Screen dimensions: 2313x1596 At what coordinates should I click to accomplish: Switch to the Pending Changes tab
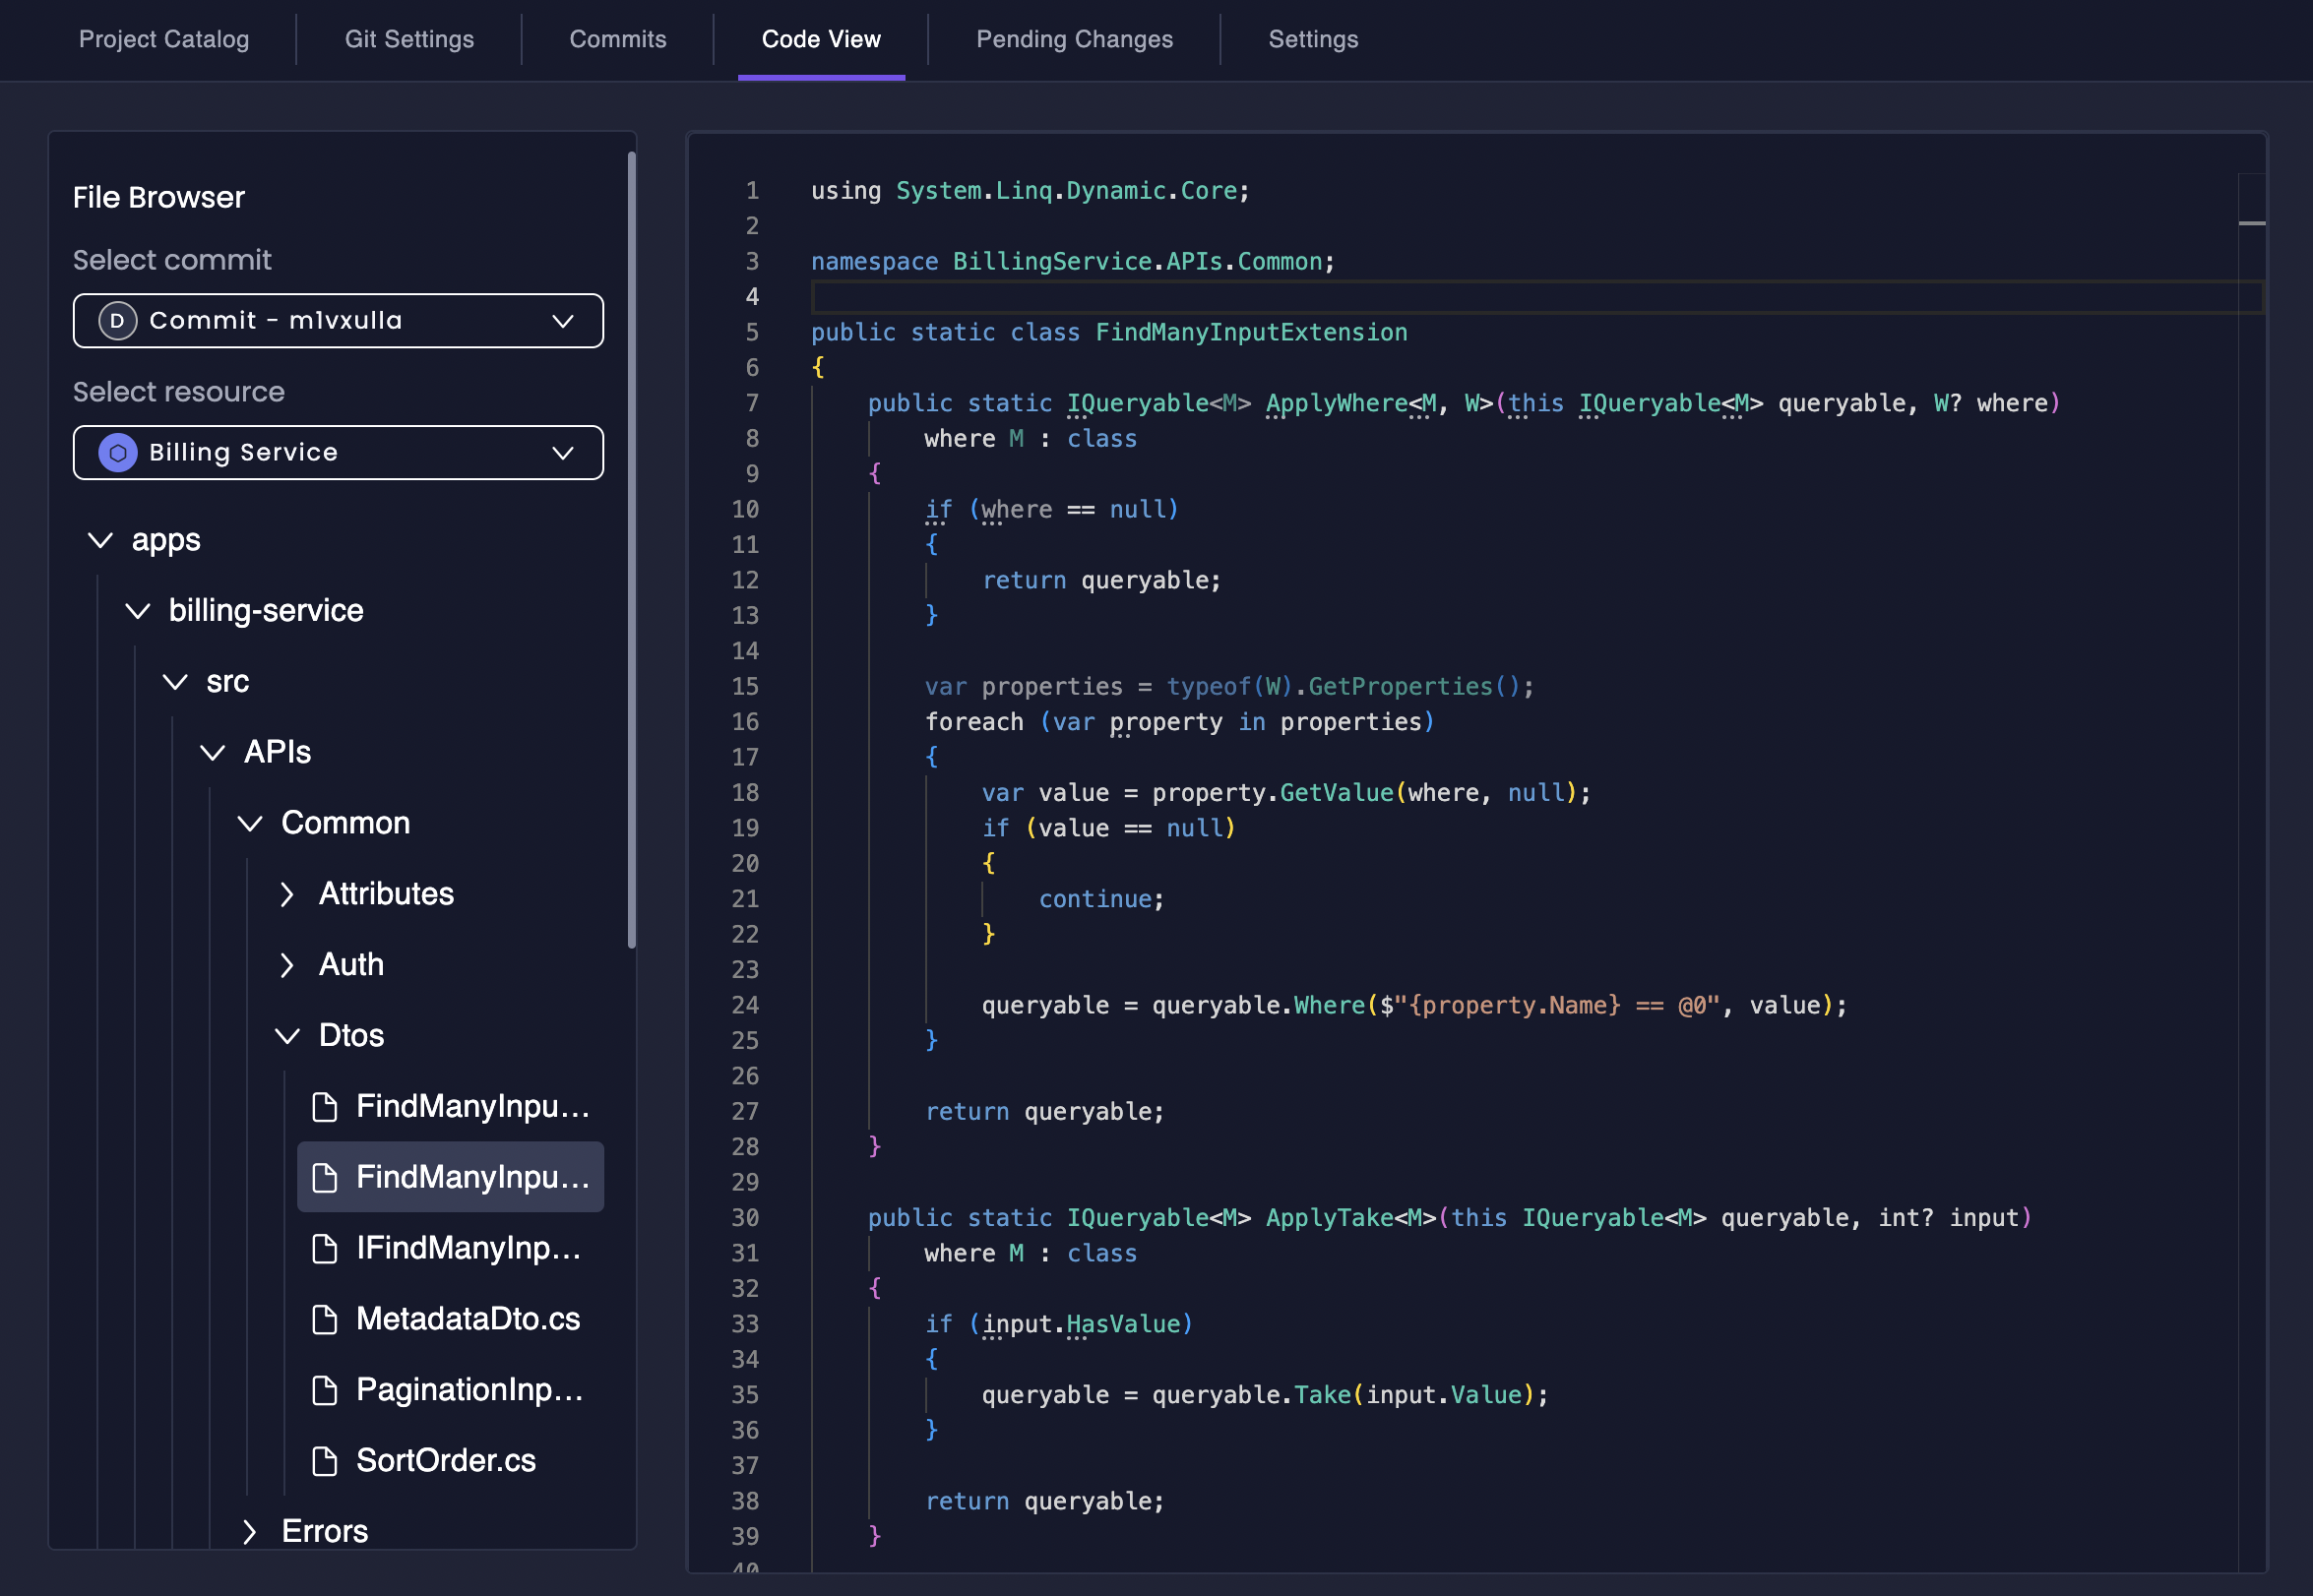point(1074,39)
